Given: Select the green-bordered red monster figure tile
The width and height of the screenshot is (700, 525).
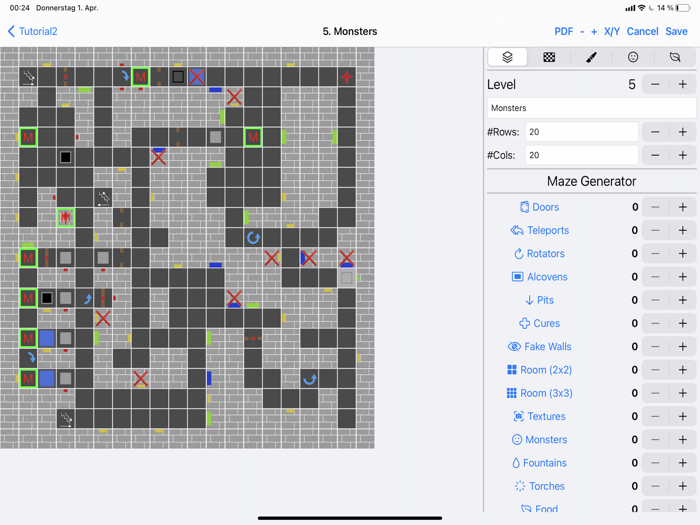Looking at the screenshot, I should pyautogui.click(x=66, y=217).
